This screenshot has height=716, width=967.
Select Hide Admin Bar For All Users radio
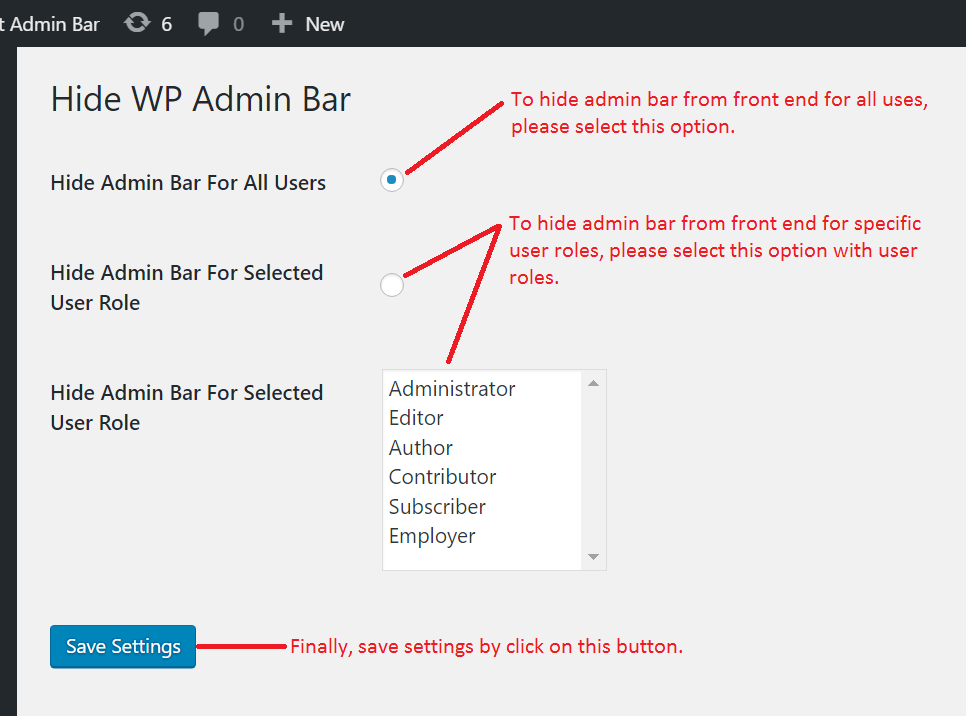click(392, 180)
